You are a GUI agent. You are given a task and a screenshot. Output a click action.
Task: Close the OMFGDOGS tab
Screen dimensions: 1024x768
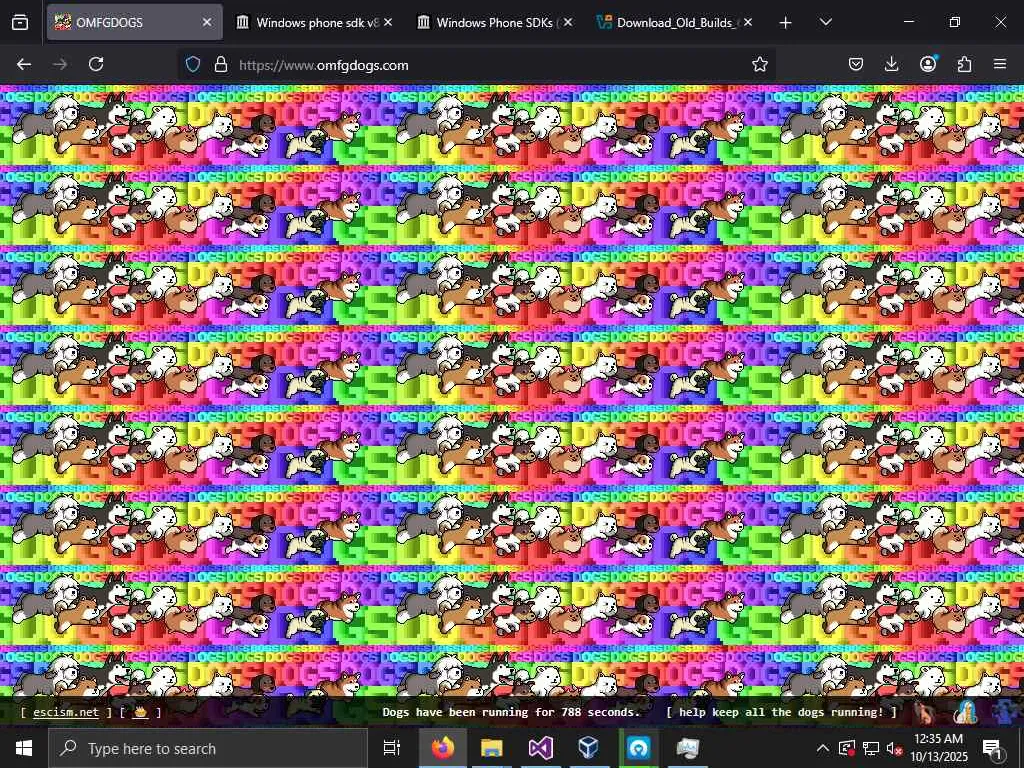tap(207, 22)
